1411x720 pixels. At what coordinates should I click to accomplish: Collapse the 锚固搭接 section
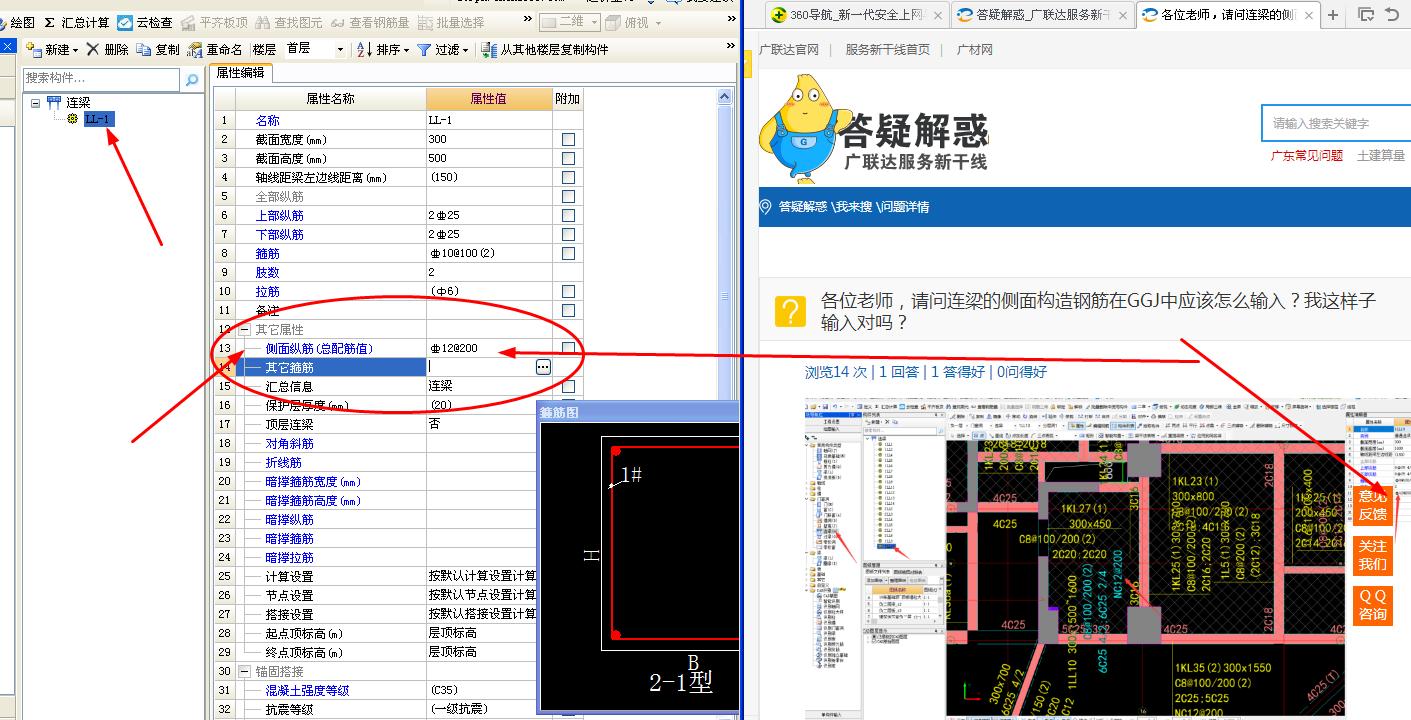(x=243, y=672)
